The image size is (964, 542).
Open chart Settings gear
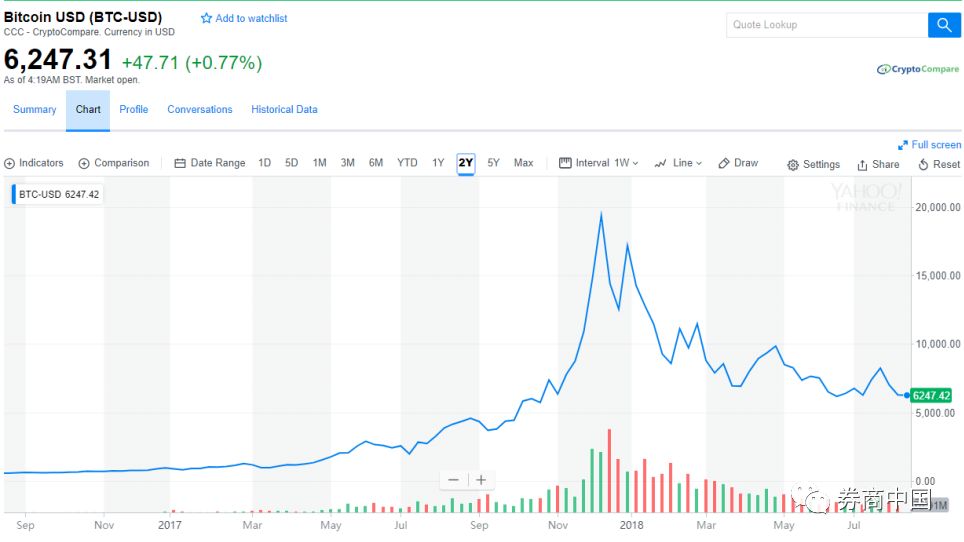click(813, 165)
